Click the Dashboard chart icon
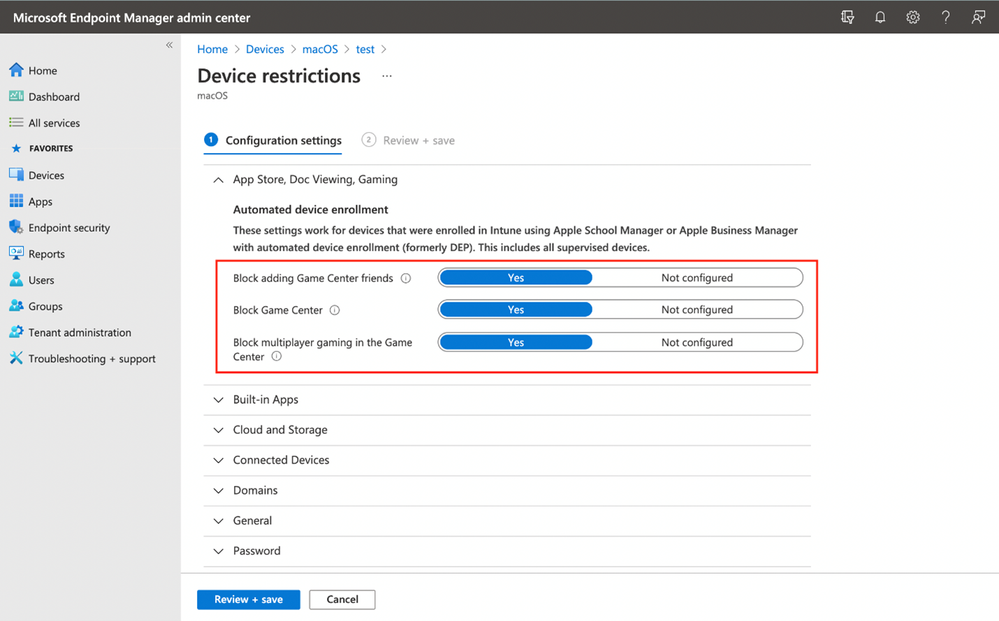Viewport: 999px width, 621px height. pos(16,96)
